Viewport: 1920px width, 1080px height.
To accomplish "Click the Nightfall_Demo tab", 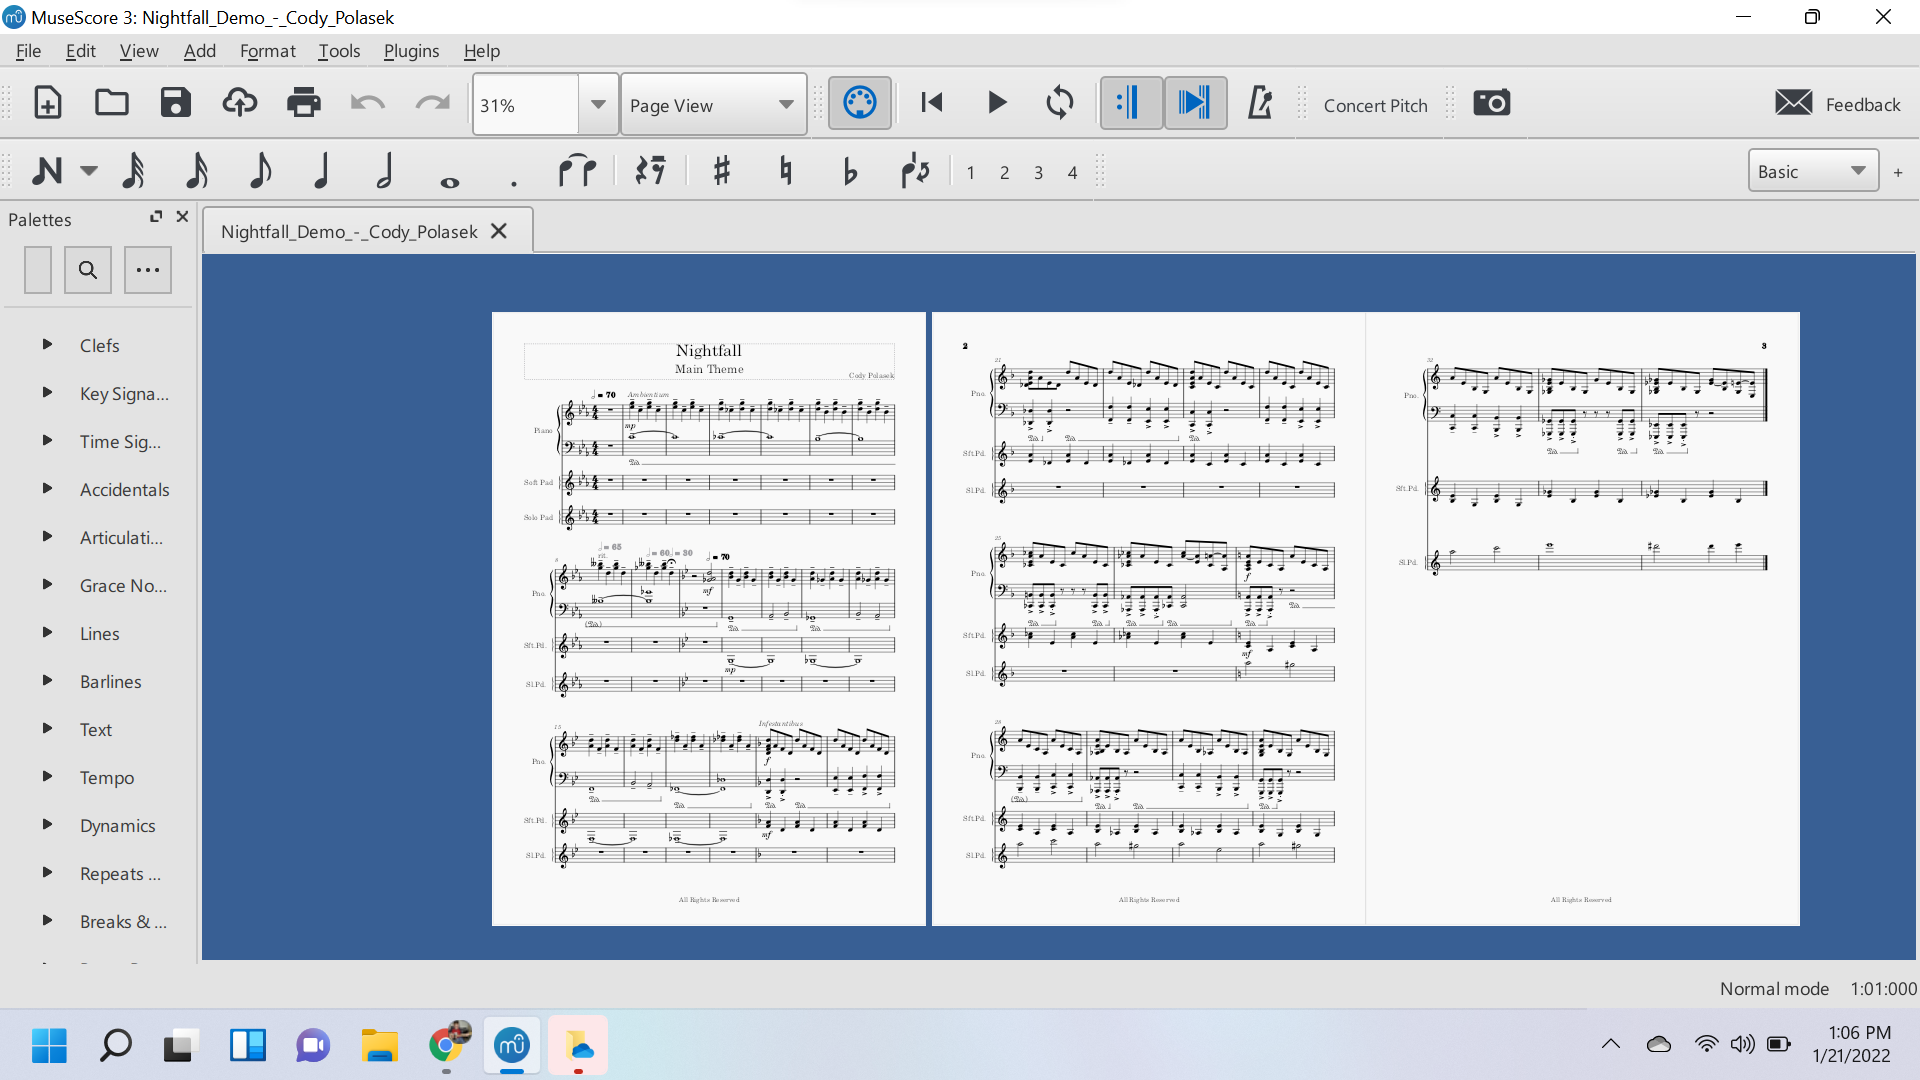I will tap(349, 232).
